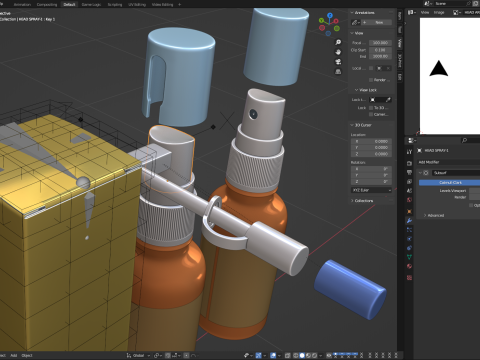Open the Physics properties tab icon
Image resolution: width=480 pixels, height=360 pixels.
pyautogui.click(x=409, y=239)
